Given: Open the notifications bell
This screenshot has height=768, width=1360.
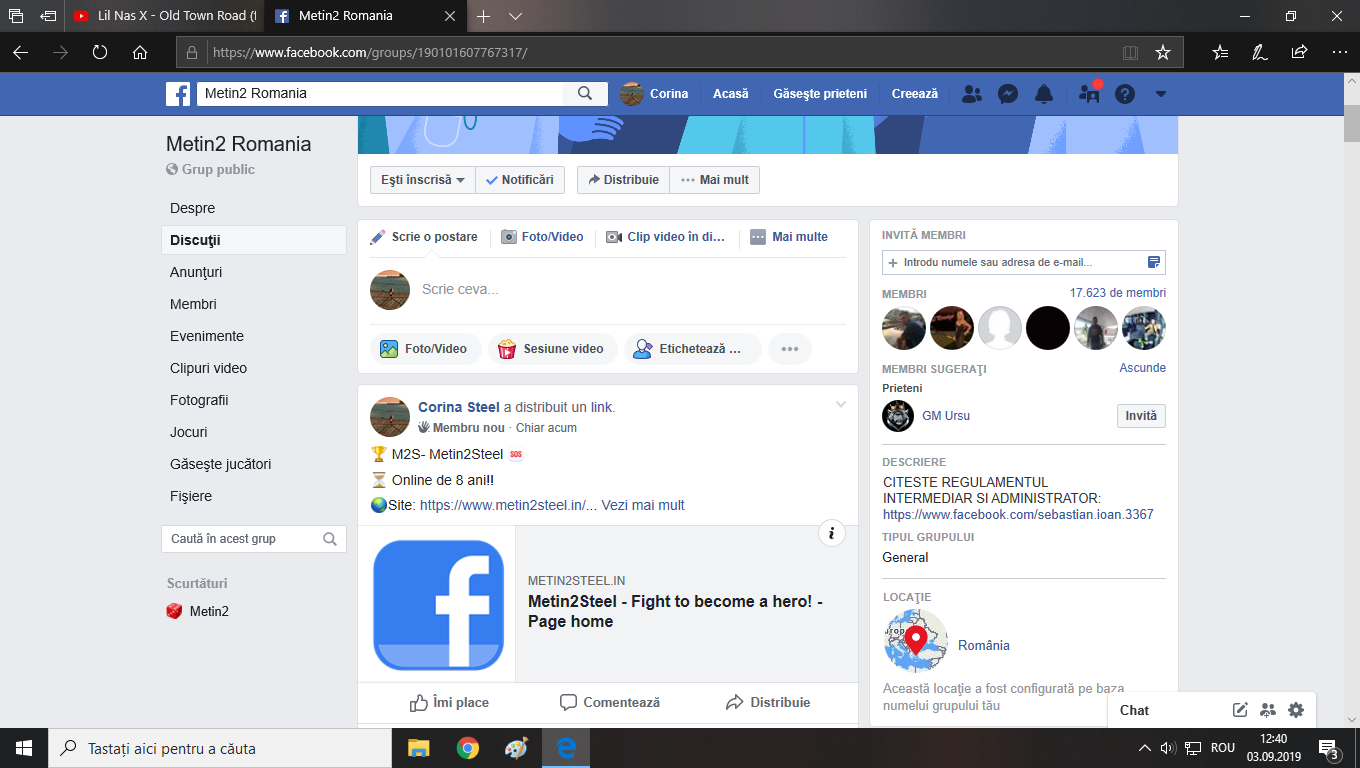Looking at the screenshot, I should (1044, 94).
